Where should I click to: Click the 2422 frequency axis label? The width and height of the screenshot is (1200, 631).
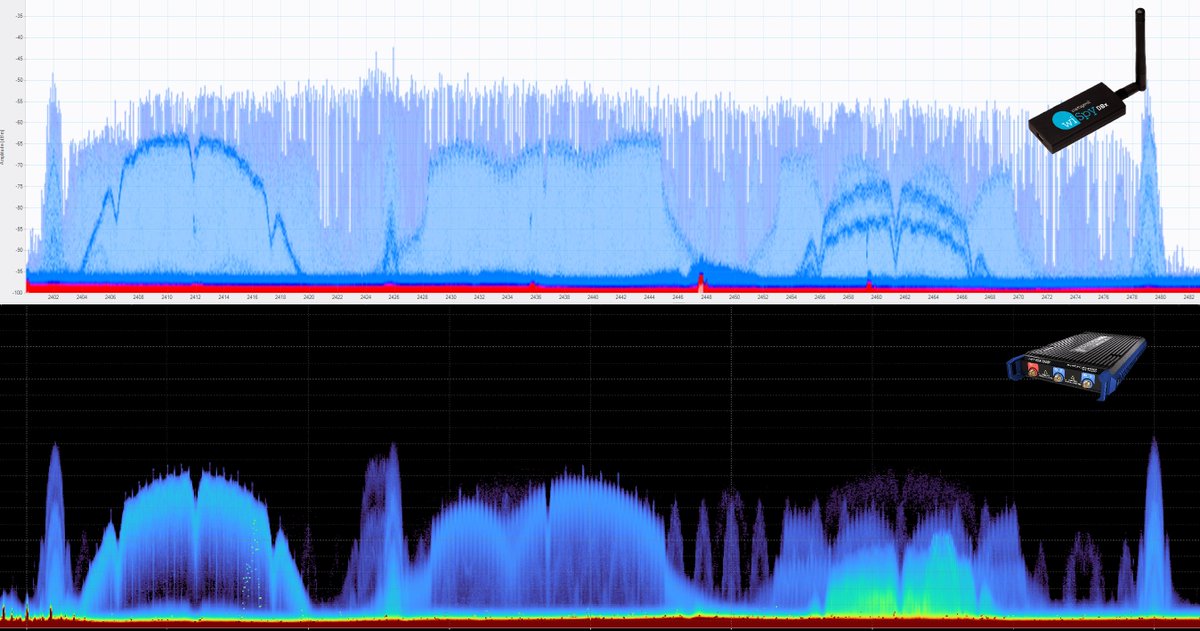pyautogui.click(x=337, y=297)
